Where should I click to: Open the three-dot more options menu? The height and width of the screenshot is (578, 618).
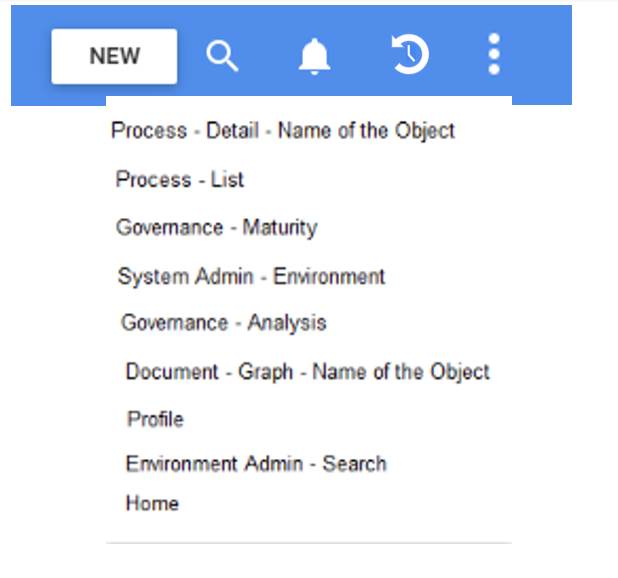tap(494, 55)
